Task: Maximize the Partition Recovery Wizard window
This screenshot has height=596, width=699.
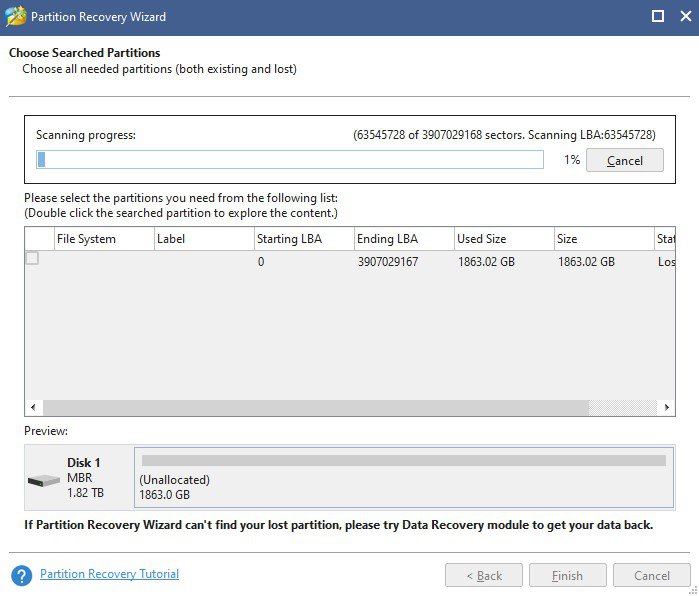Action: tap(657, 17)
